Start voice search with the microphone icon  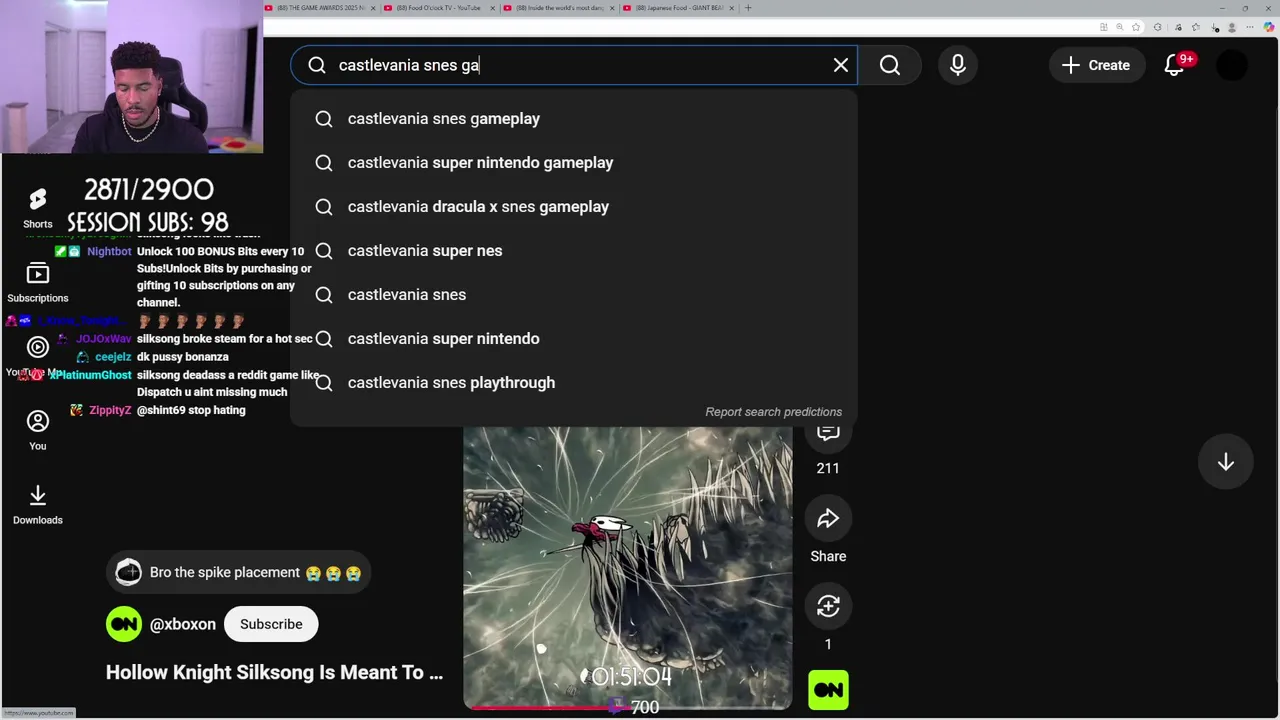(958, 65)
